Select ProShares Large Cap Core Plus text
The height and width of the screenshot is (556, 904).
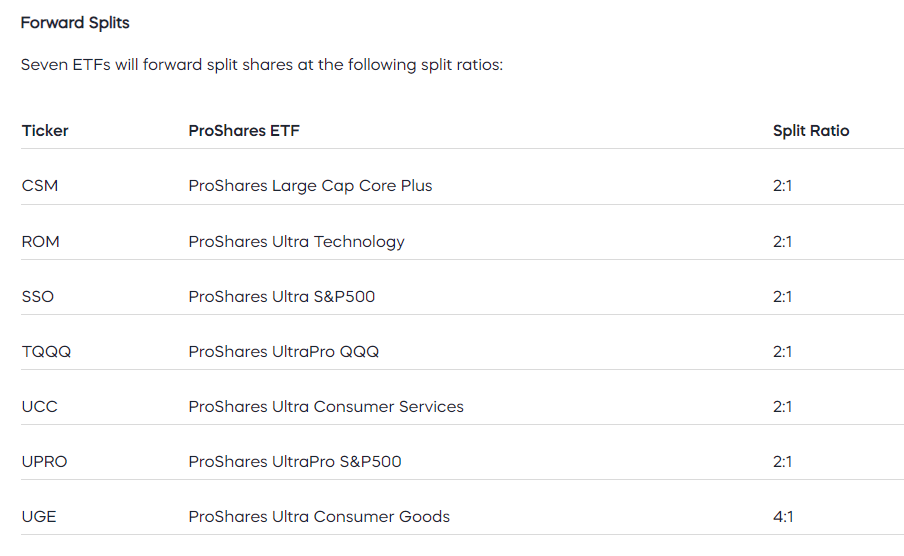tap(310, 186)
